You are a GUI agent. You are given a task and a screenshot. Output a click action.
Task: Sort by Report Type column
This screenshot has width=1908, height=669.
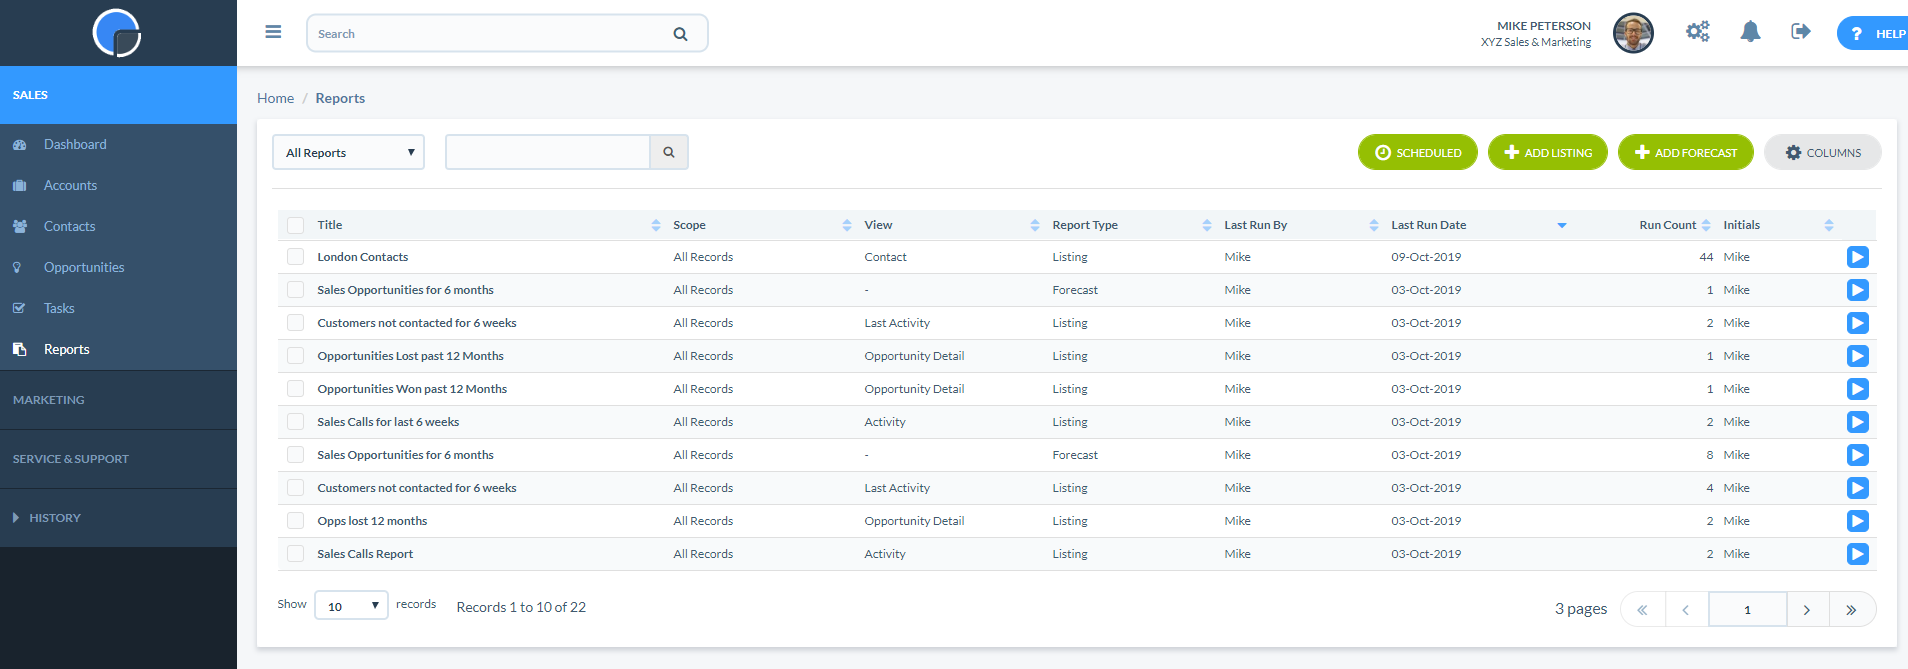click(1207, 225)
